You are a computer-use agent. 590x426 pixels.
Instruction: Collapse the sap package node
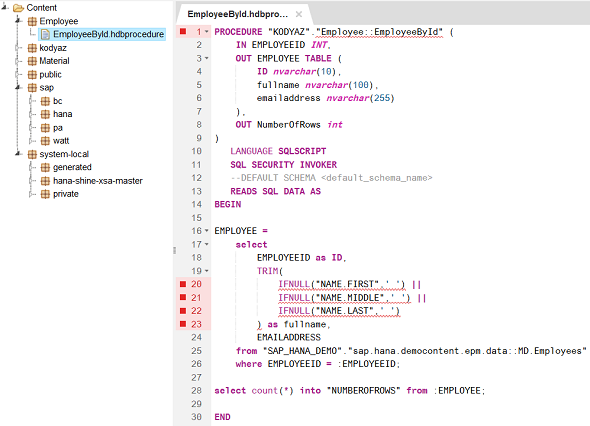tap(18, 87)
